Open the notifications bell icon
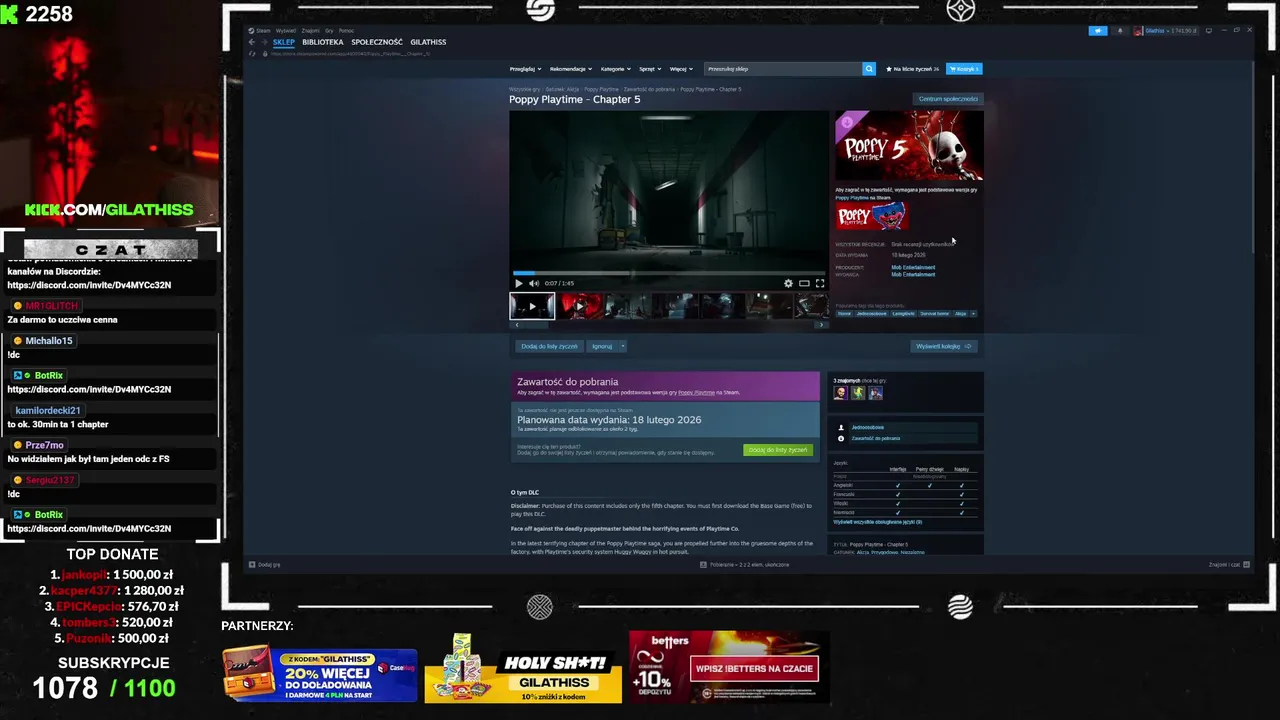Viewport: 1280px width, 720px height. point(1120,31)
